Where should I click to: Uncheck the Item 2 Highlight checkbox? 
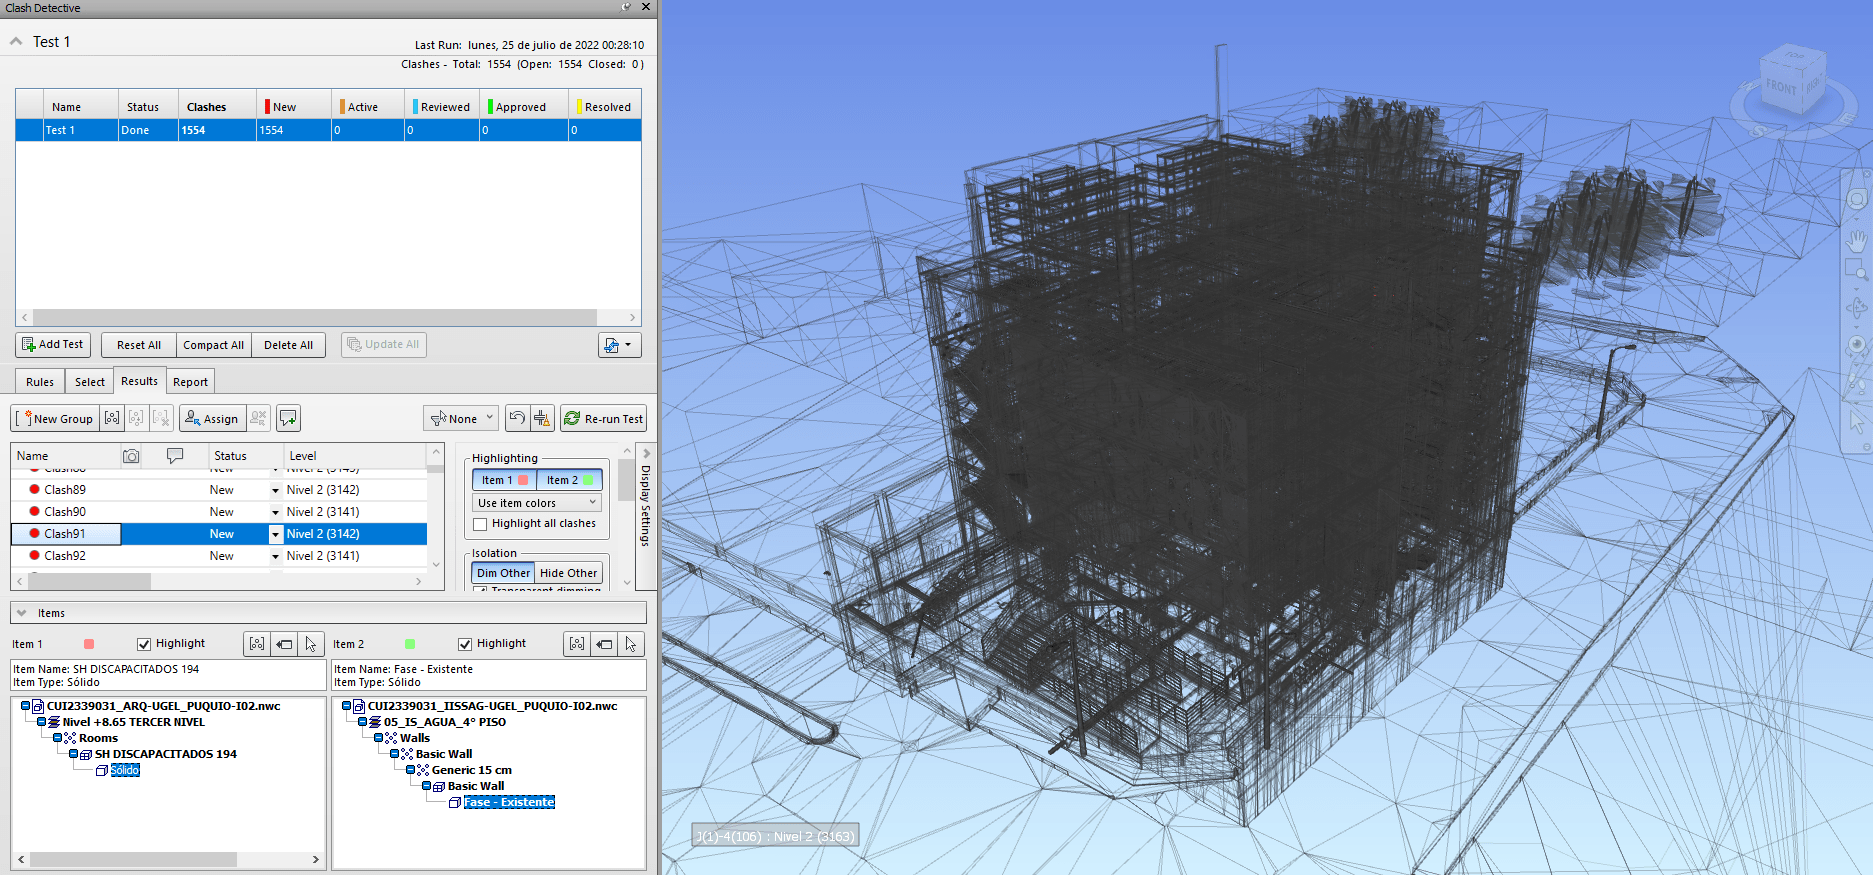pyautogui.click(x=465, y=644)
